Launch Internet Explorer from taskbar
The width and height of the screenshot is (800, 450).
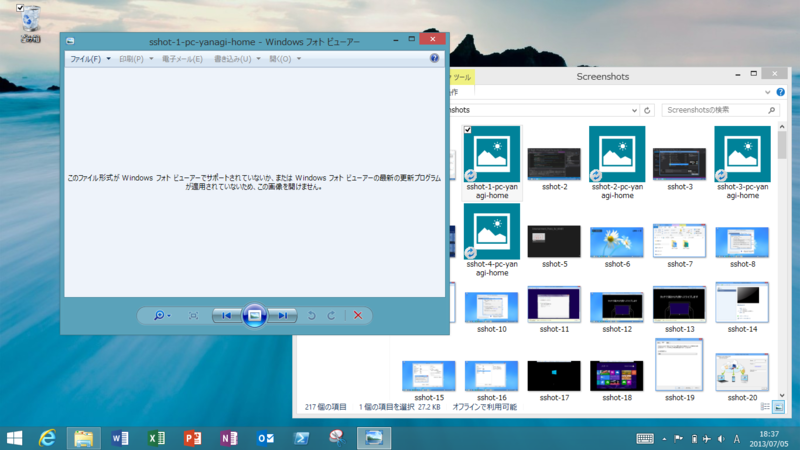[47, 438]
